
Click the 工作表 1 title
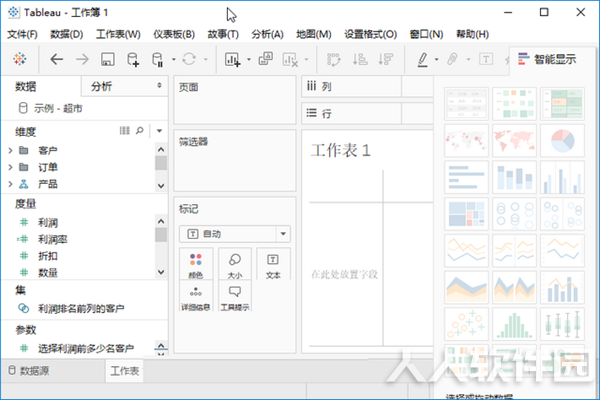340,150
